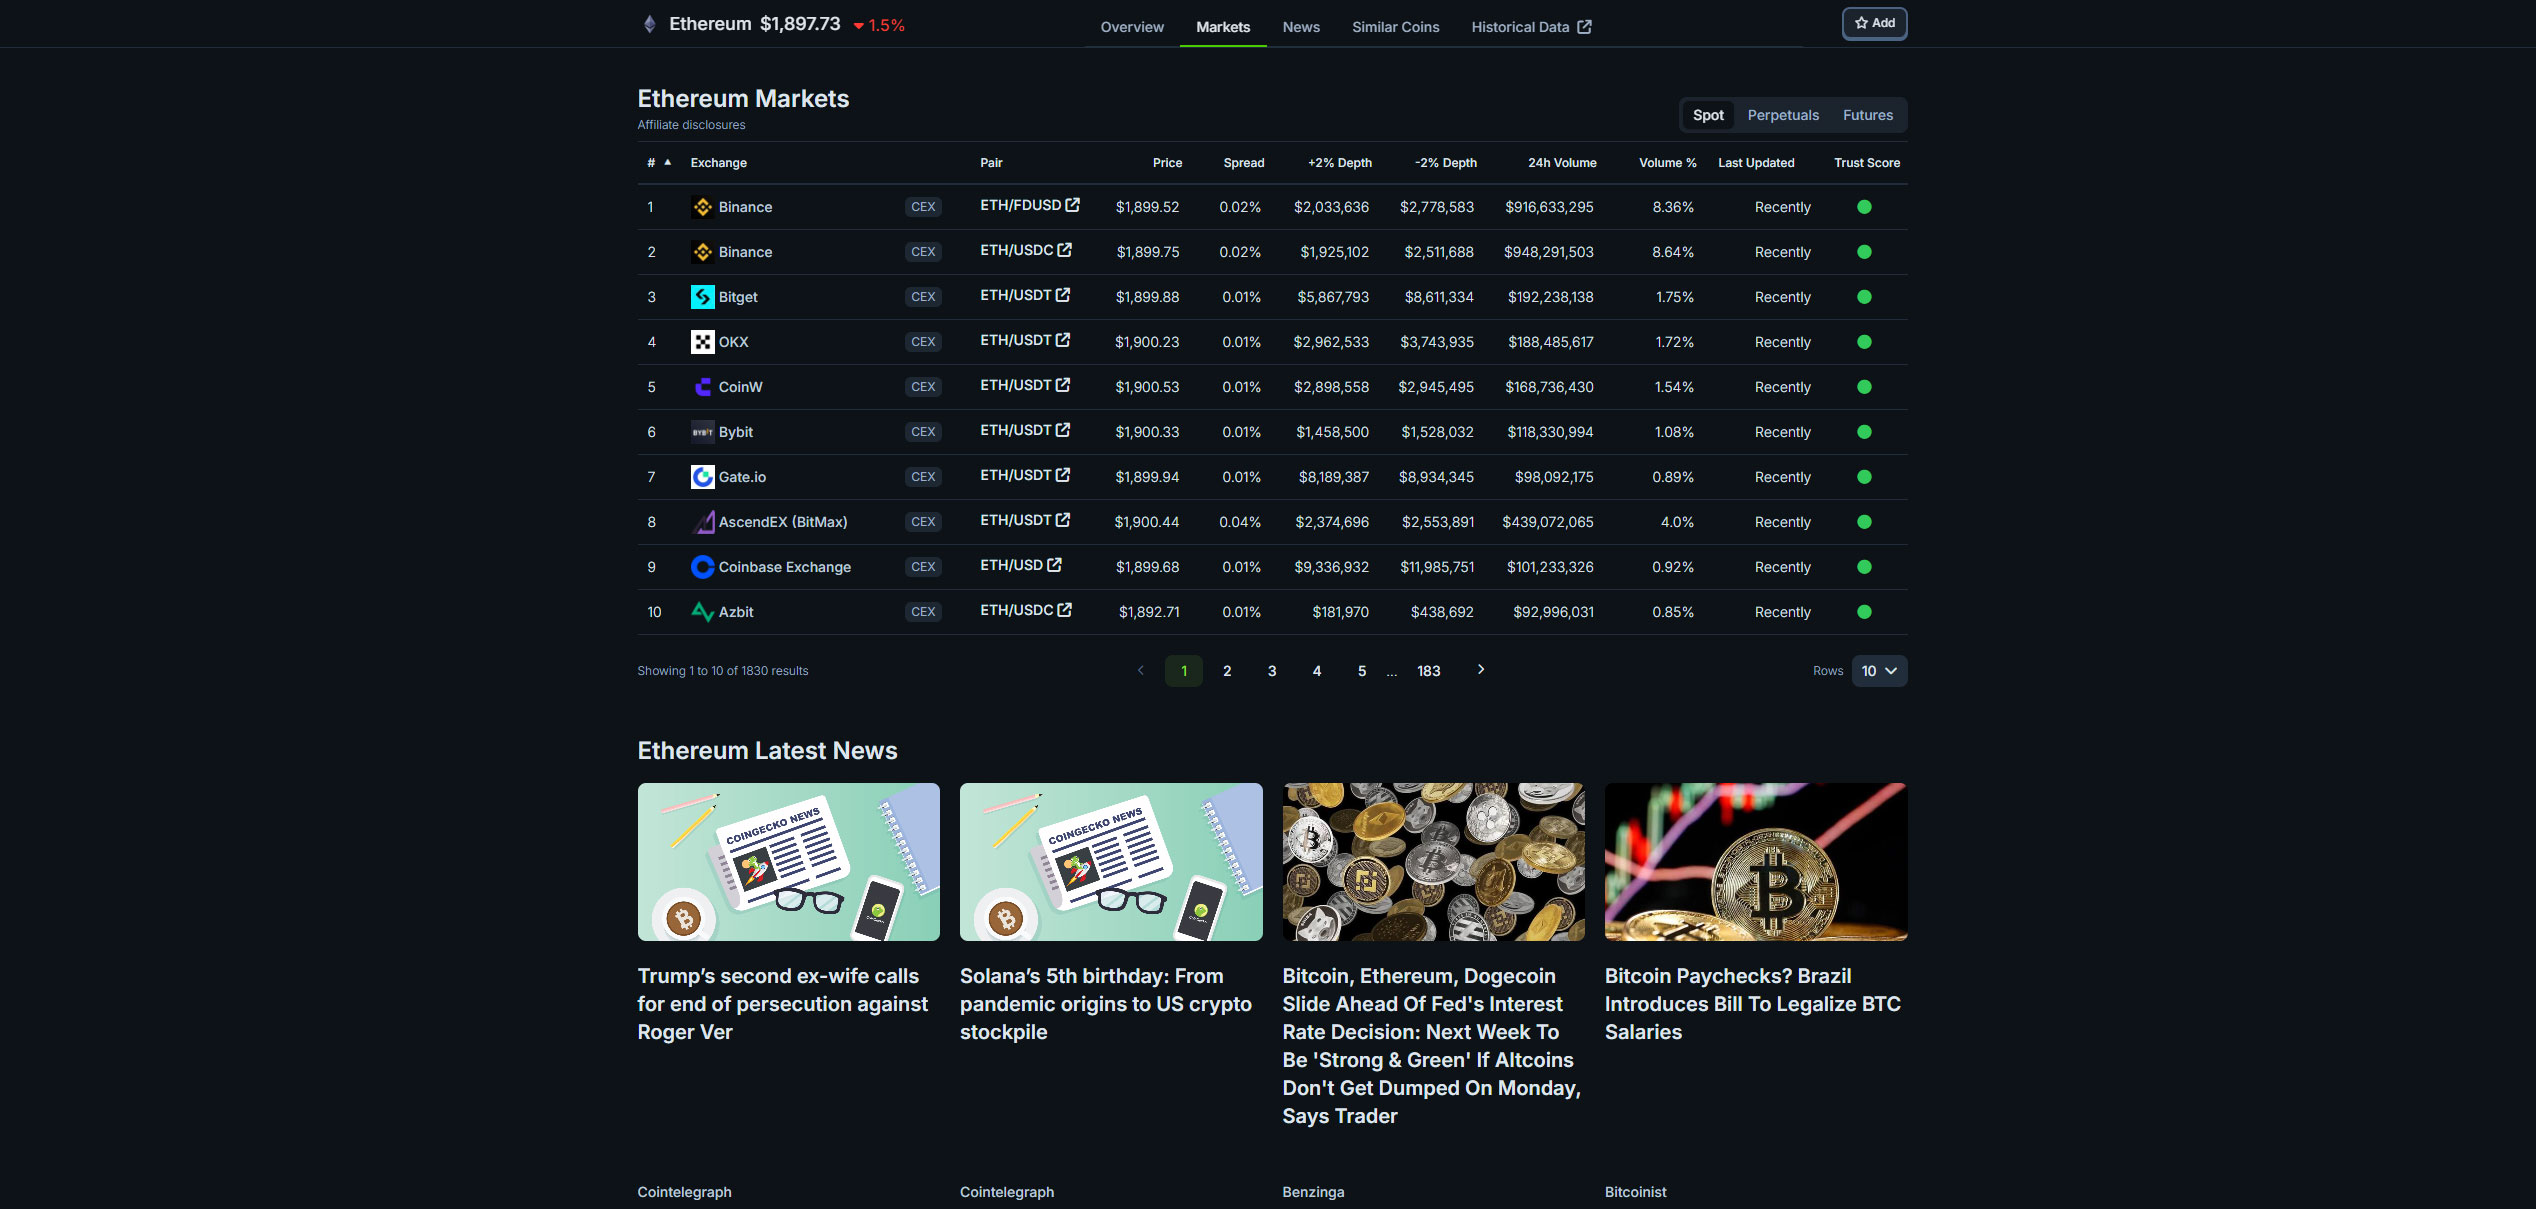Click the CEX badge in the Bitget row

pyautogui.click(x=923, y=297)
